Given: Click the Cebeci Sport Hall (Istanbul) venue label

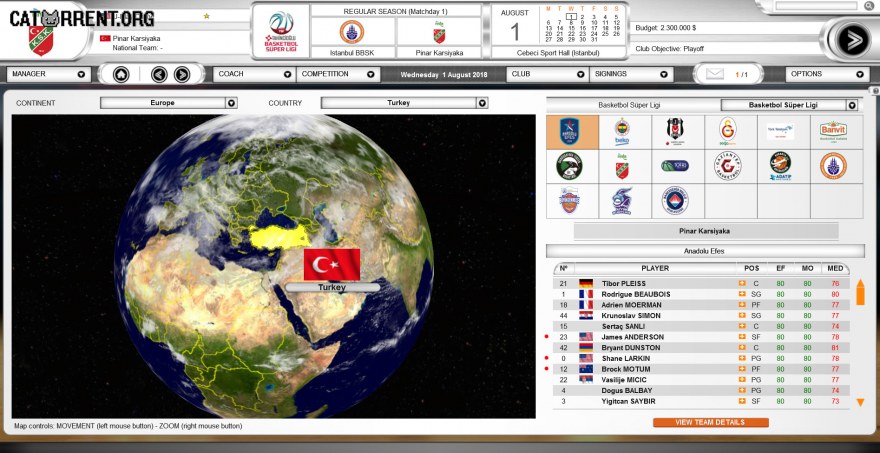Looking at the screenshot, I should pyautogui.click(x=558, y=53).
